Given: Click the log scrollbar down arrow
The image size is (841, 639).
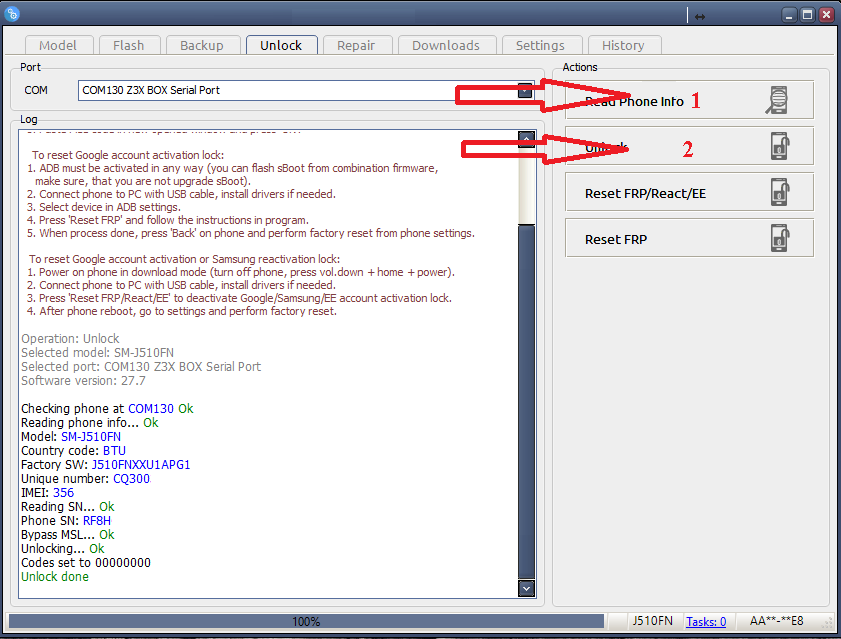Looking at the screenshot, I should point(527,588).
